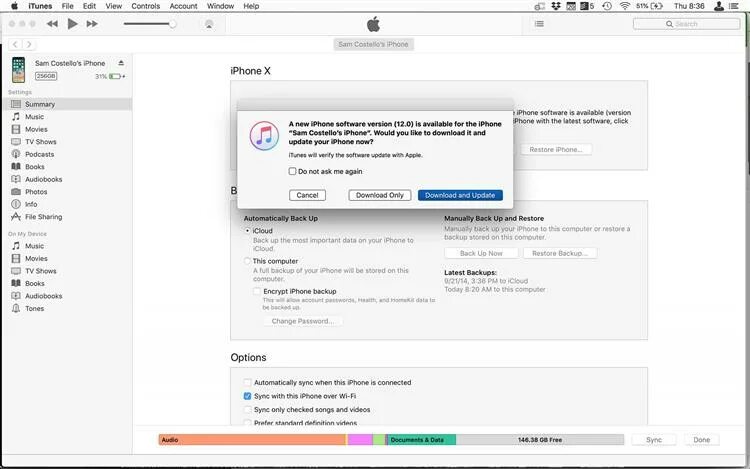Viewport: 750px width, 469px height.
Task: Click the Done button
Action: (x=702, y=440)
